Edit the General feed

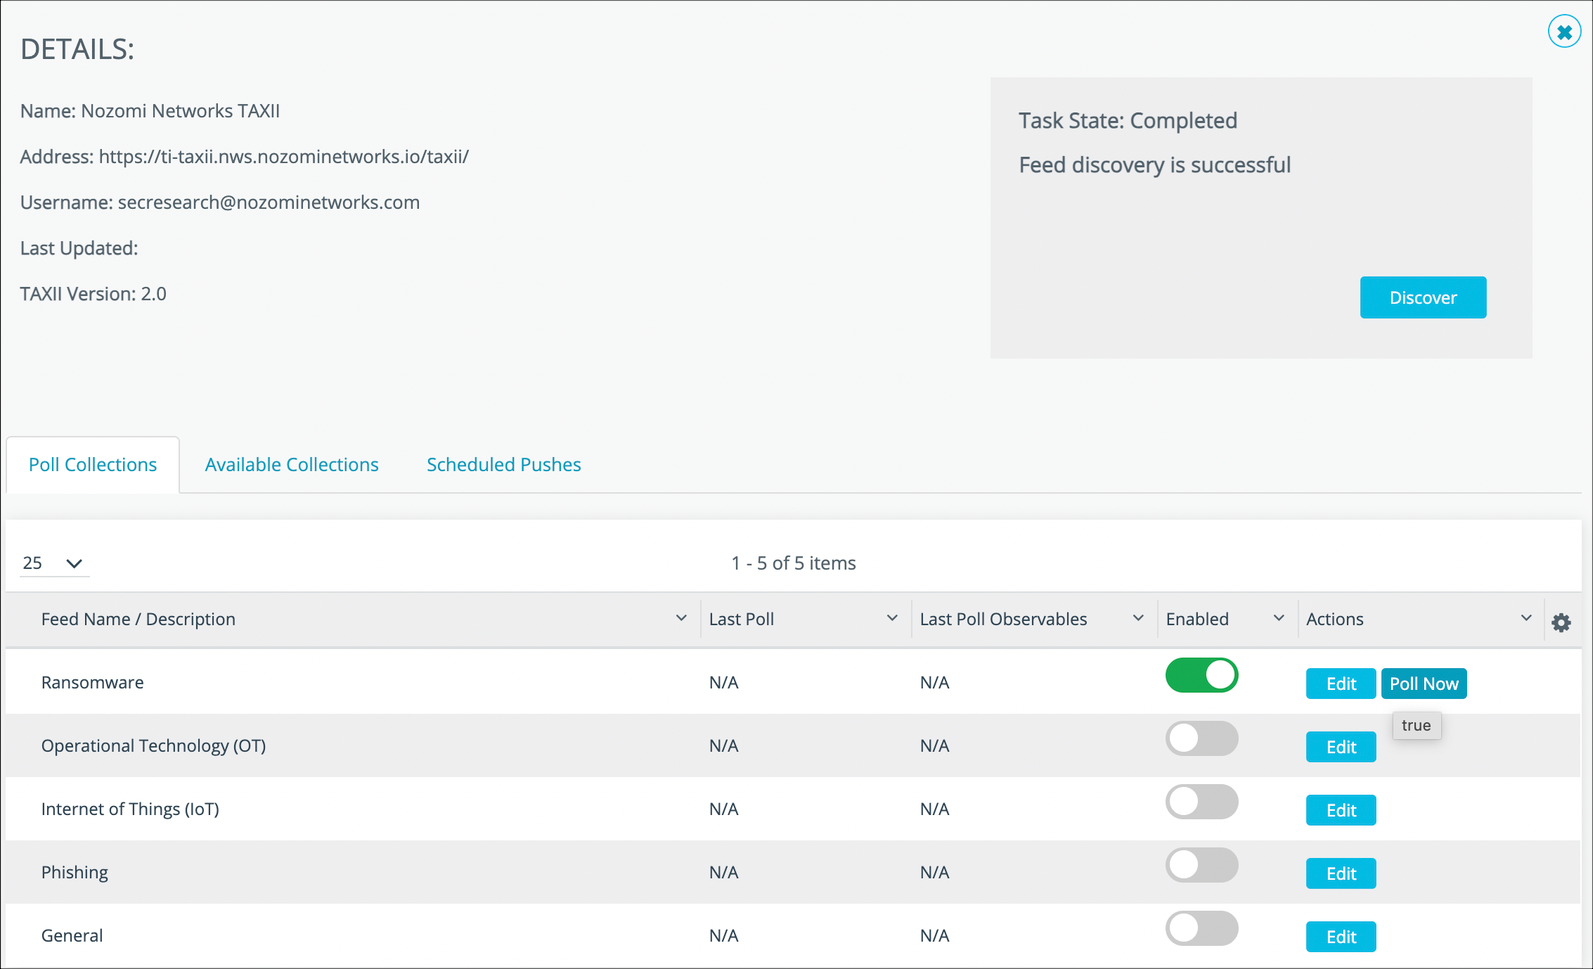(x=1341, y=937)
